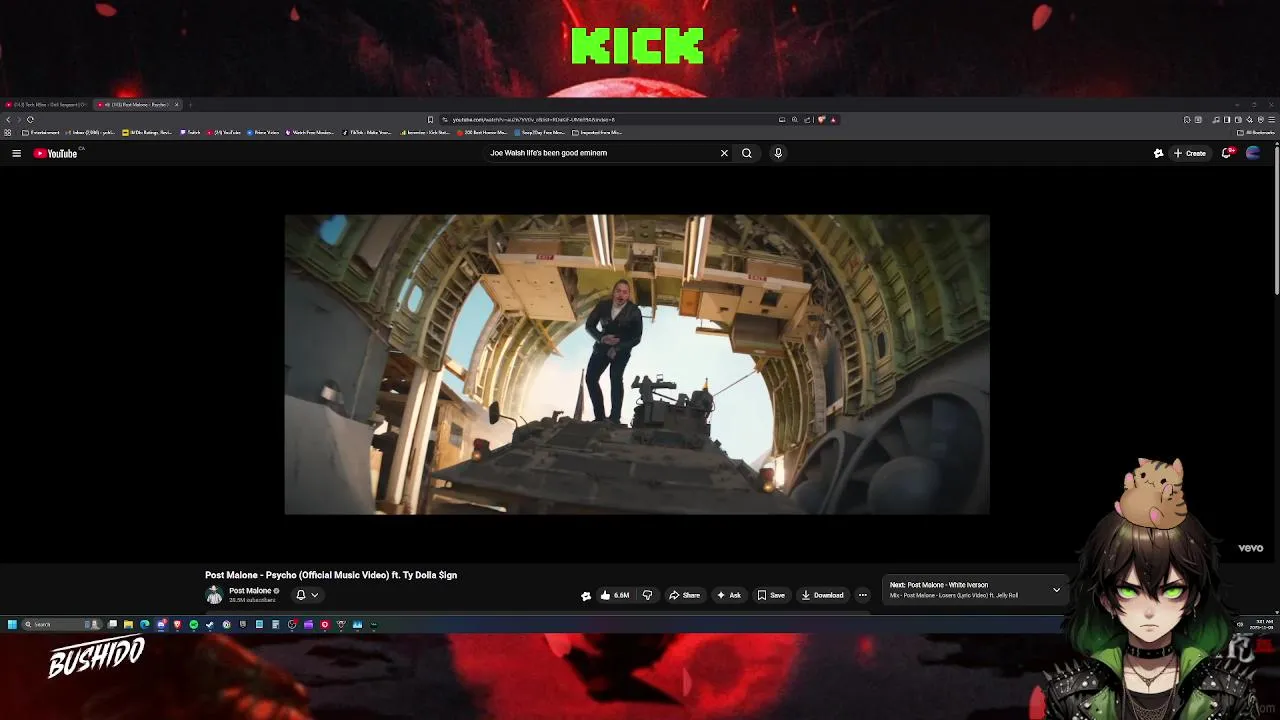Open the YouTube account avatar menu
Screen dimensions: 1280x720
pyautogui.click(x=1253, y=153)
